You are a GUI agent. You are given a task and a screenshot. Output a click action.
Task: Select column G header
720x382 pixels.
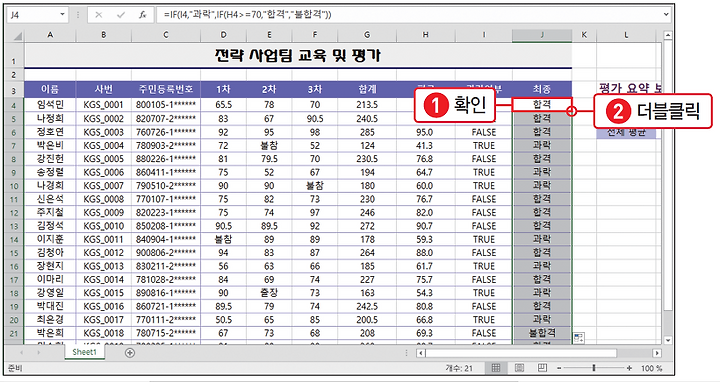point(367,35)
